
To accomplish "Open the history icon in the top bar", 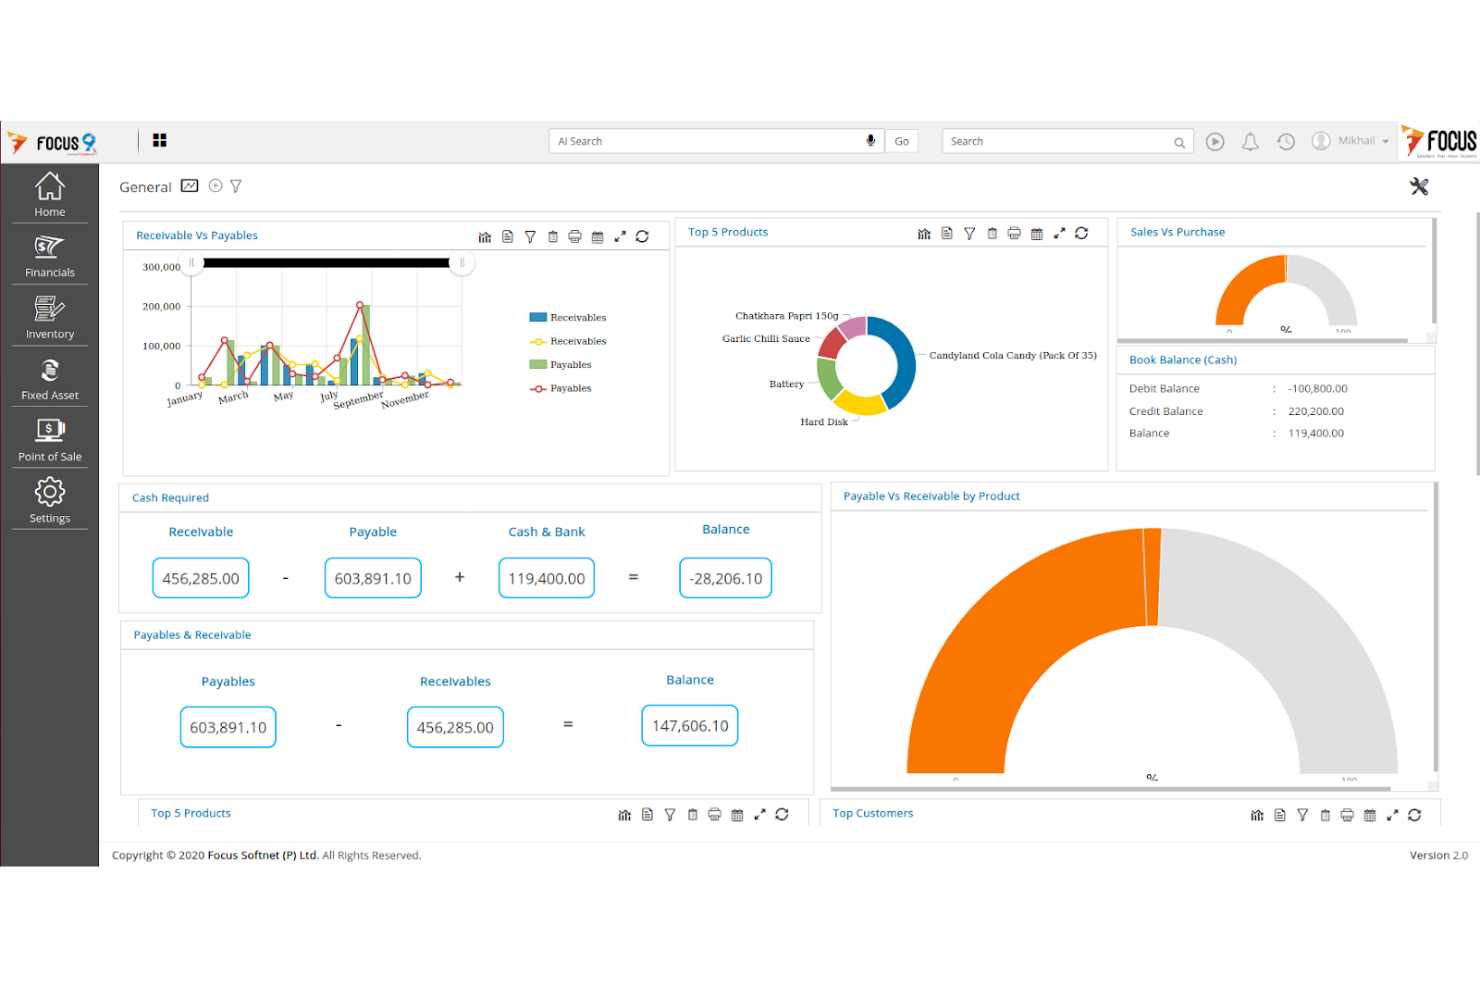I will click(1285, 140).
